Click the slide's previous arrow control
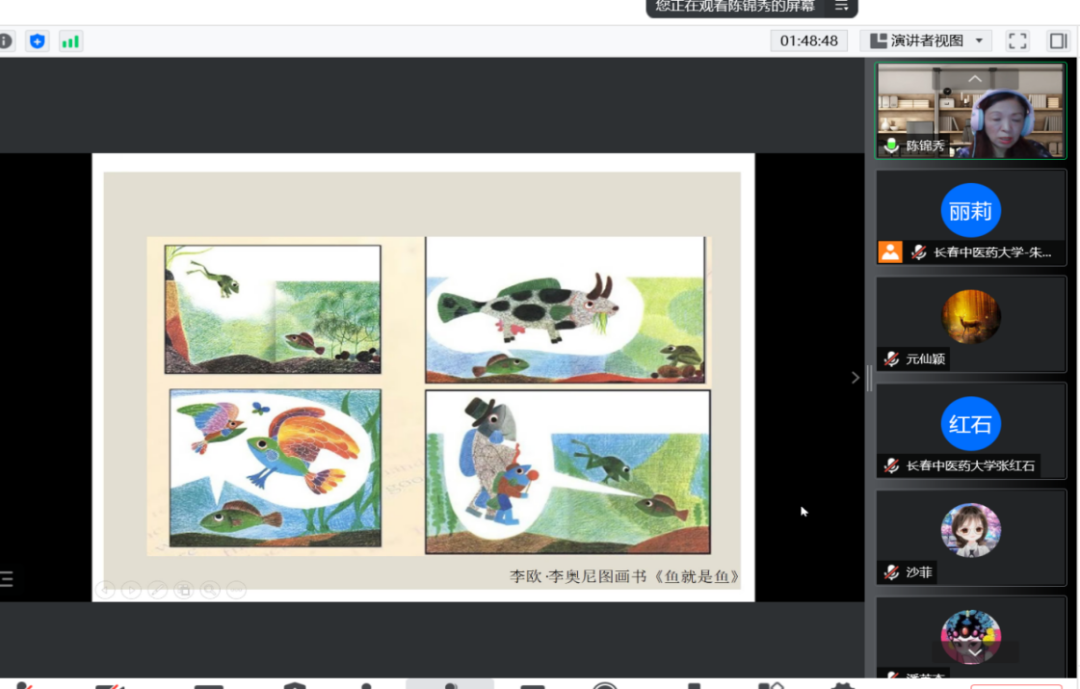This screenshot has width=1080, height=689. 106,590
